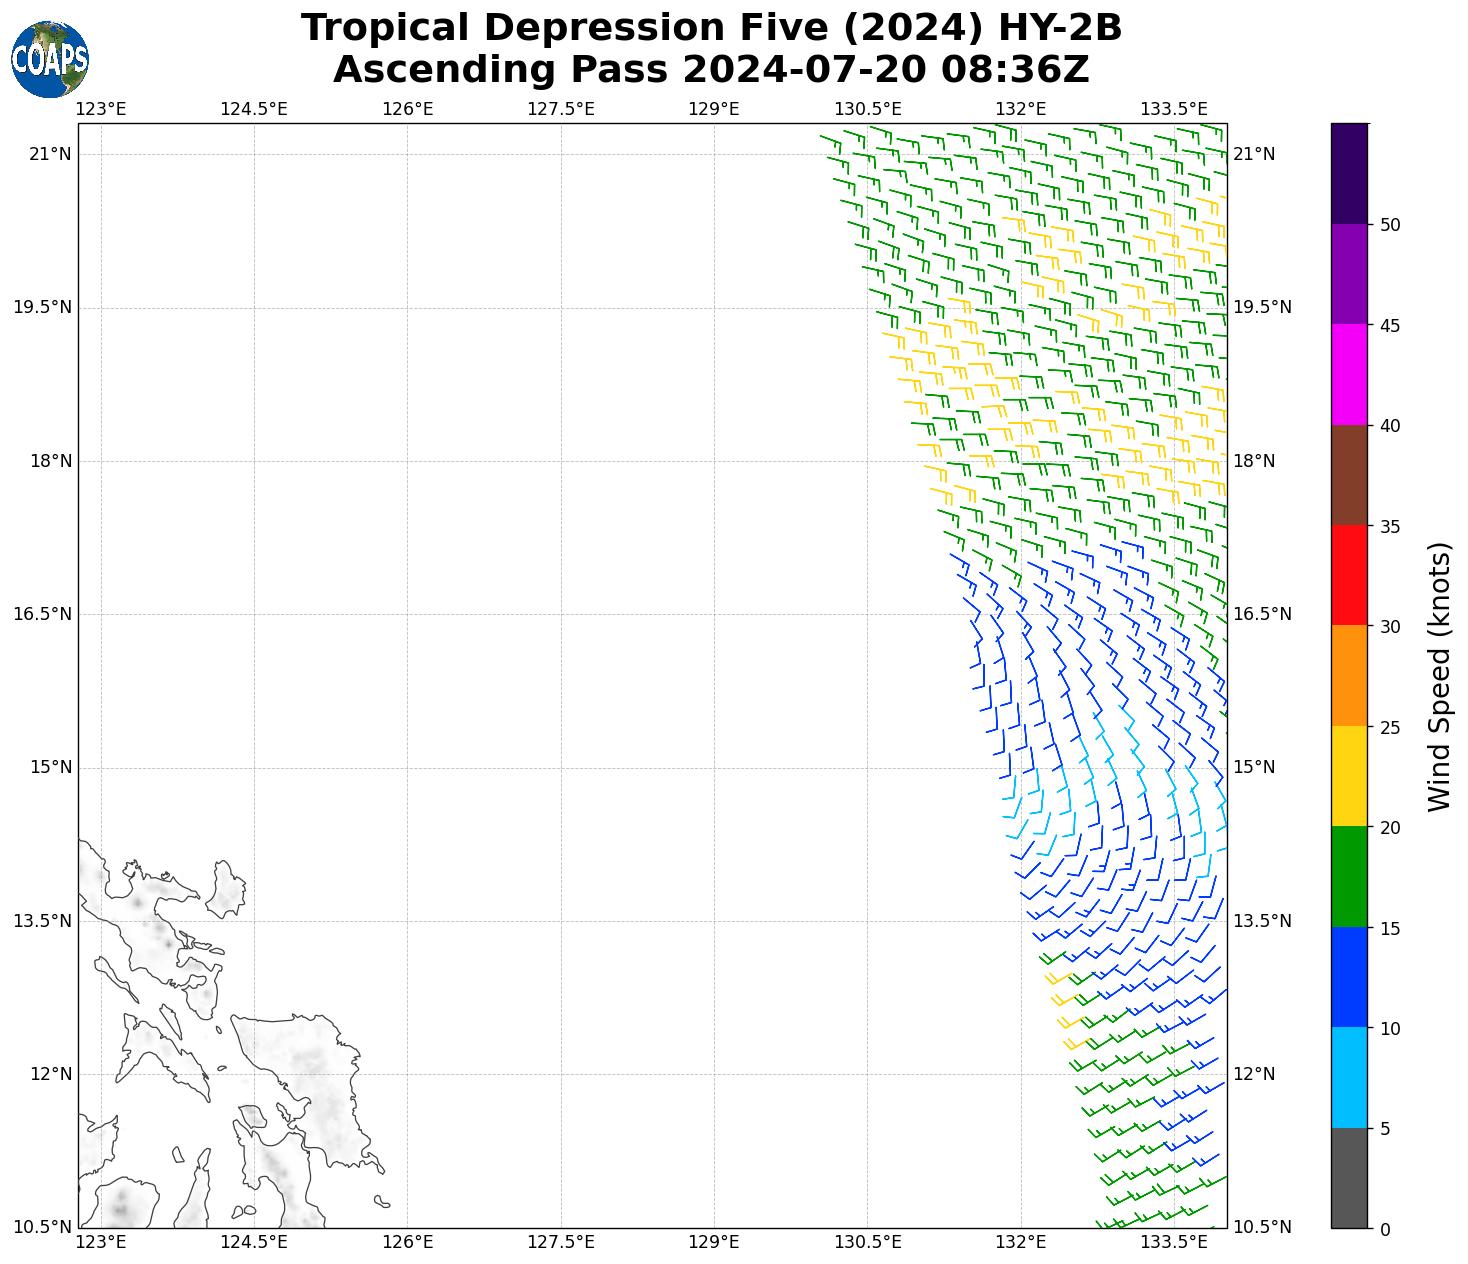Select the light blue 5–10 knots swatch
1468x1264 pixels.
coord(1349,1077)
